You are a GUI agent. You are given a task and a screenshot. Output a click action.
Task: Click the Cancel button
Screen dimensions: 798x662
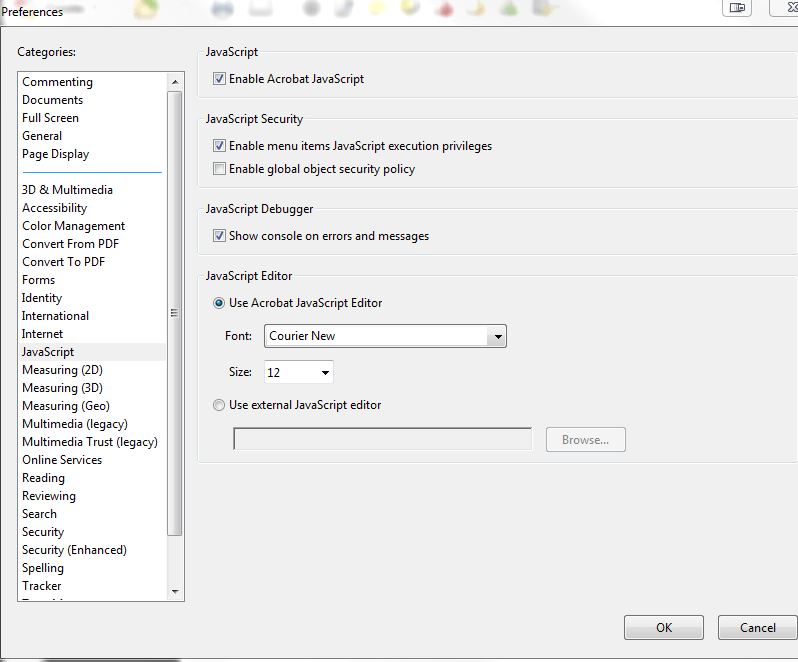click(758, 627)
